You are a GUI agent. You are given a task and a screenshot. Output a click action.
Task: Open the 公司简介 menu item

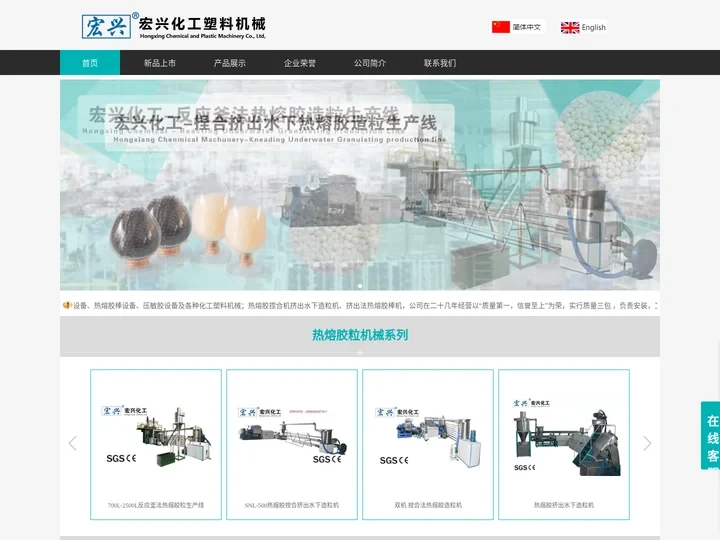click(370, 63)
